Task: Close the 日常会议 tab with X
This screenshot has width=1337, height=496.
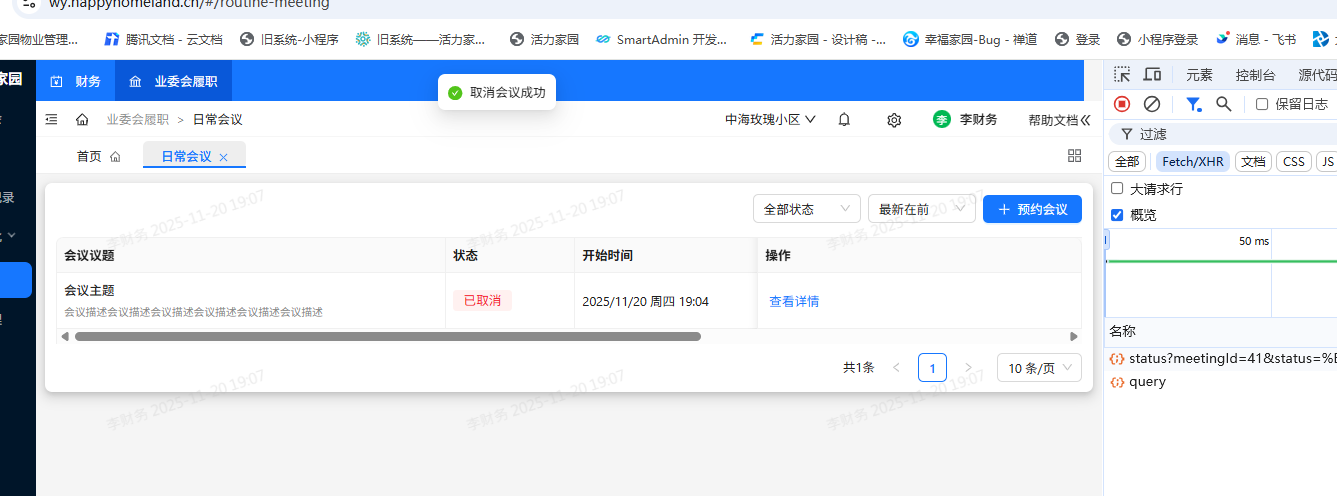Action: click(224, 157)
